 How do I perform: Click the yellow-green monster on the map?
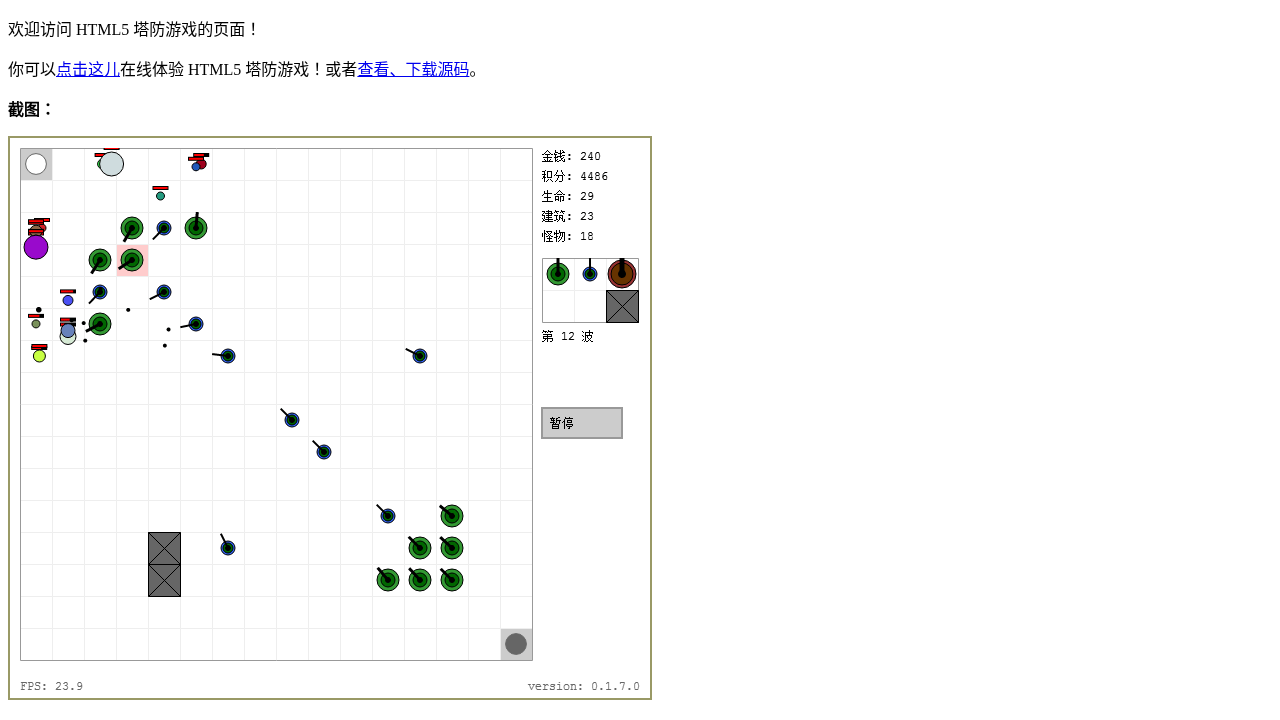click(x=39, y=356)
